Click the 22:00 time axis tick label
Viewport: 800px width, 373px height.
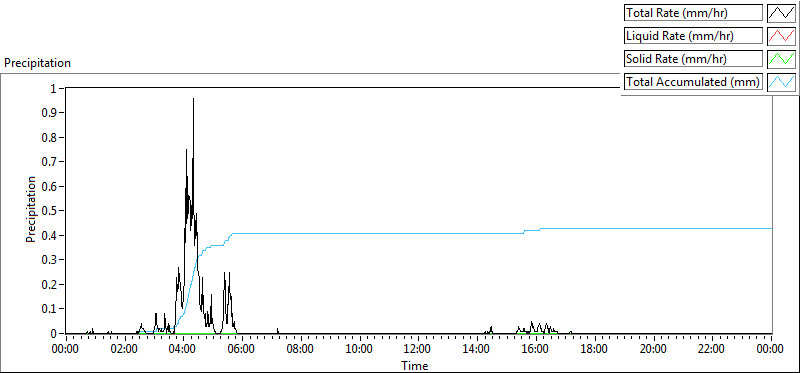pyautogui.click(x=712, y=350)
